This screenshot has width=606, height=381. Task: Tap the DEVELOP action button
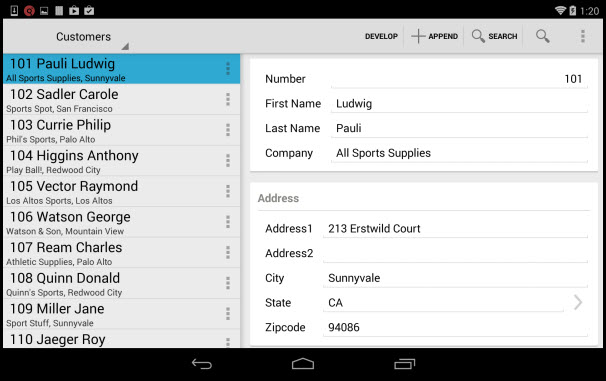pos(381,36)
